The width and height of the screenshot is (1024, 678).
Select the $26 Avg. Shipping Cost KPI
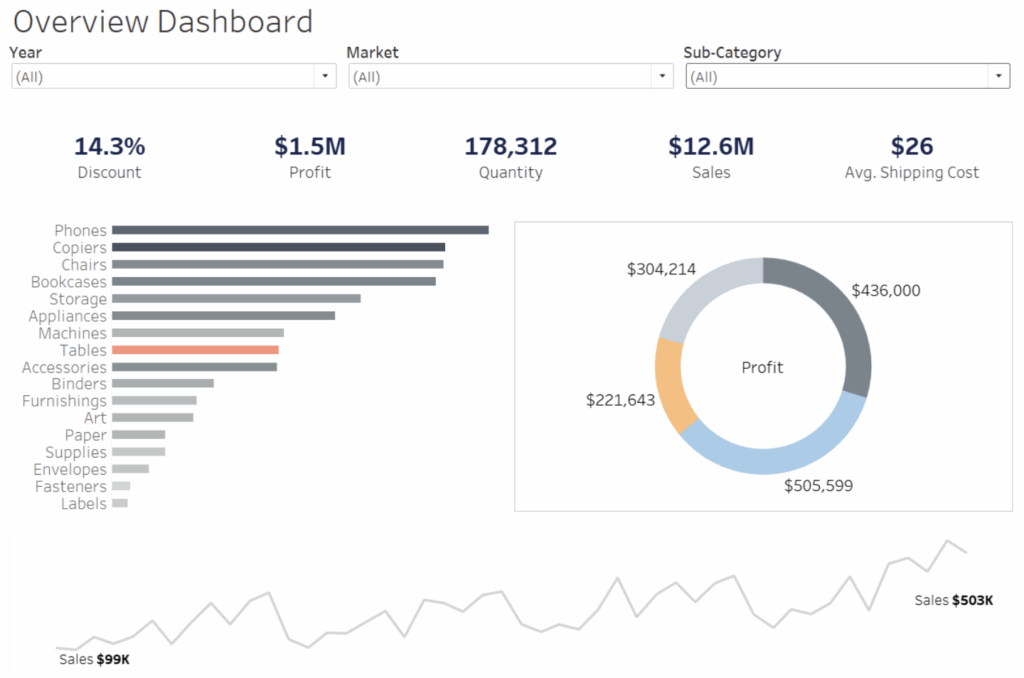pyautogui.click(x=912, y=157)
